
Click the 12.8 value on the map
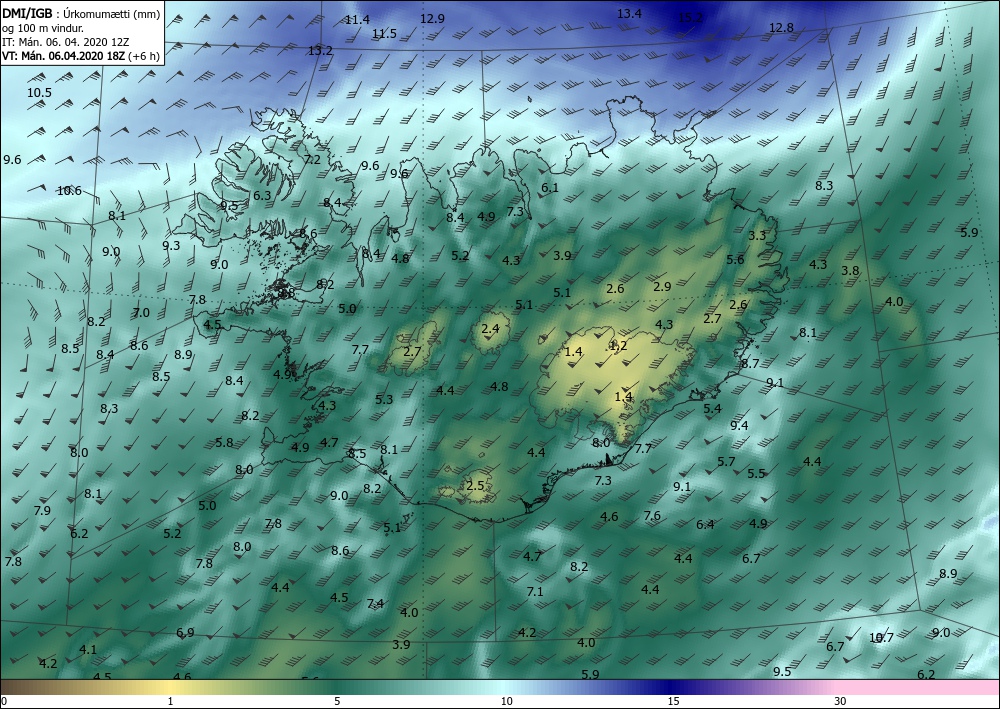coord(781,27)
